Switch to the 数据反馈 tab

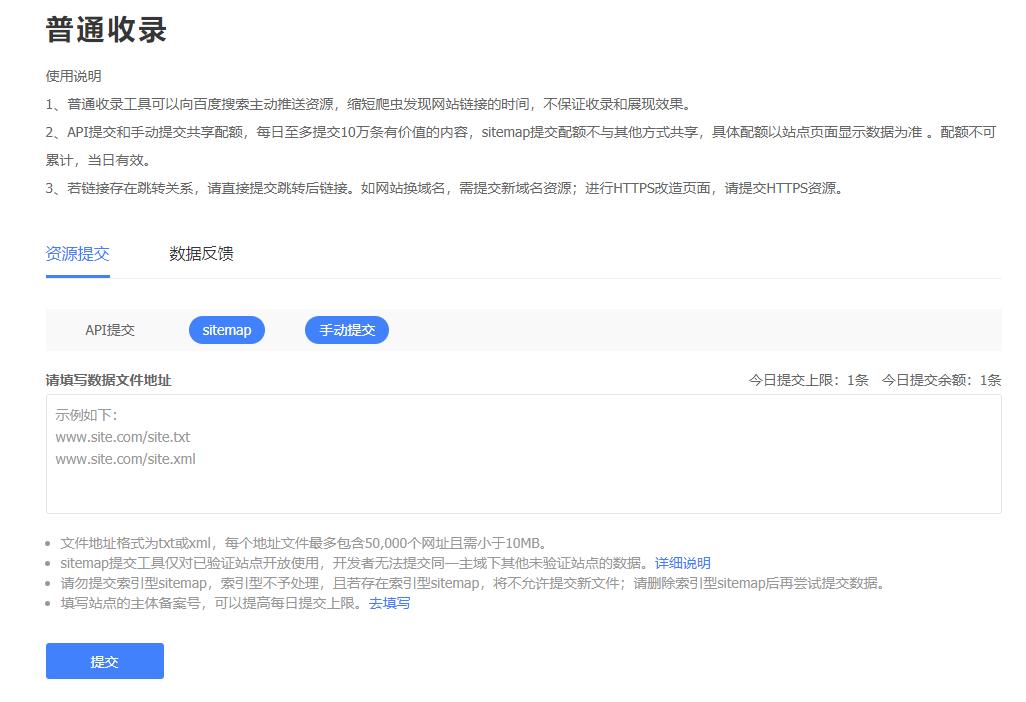pyautogui.click(x=200, y=254)
